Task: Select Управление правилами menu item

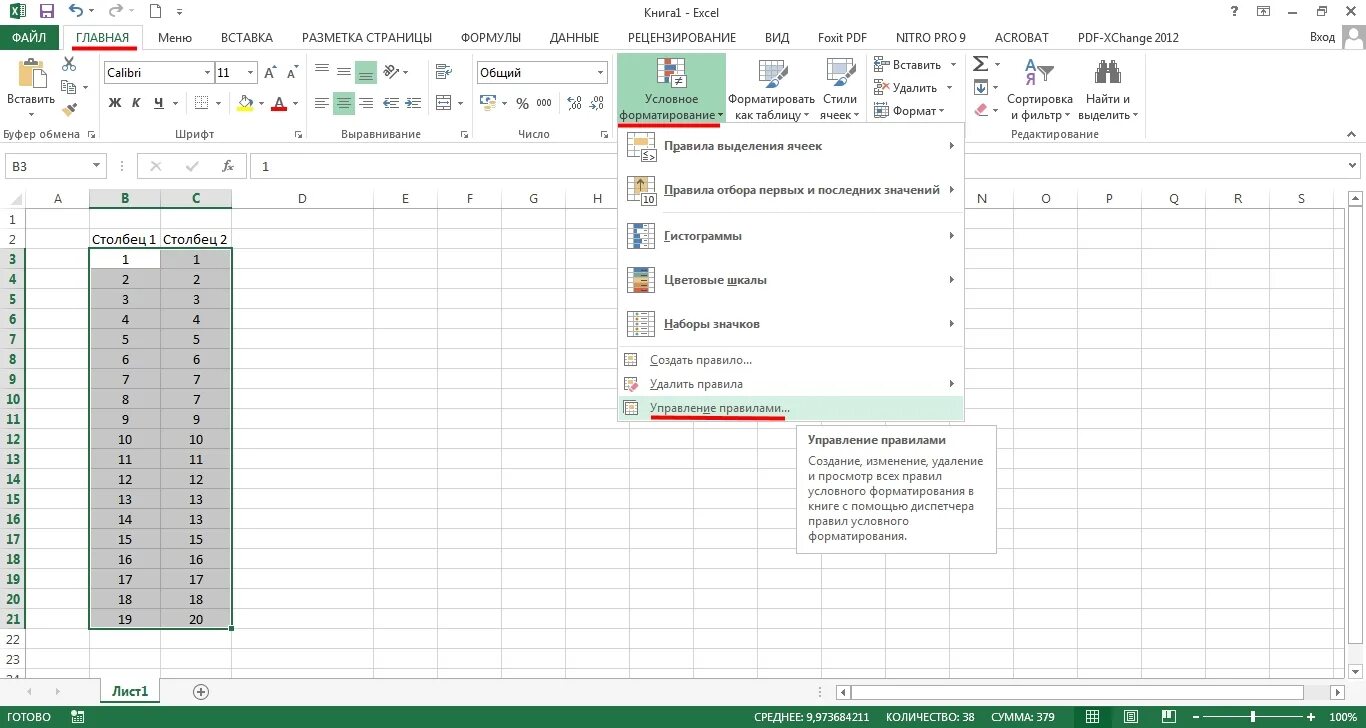Action: point(791,408)
